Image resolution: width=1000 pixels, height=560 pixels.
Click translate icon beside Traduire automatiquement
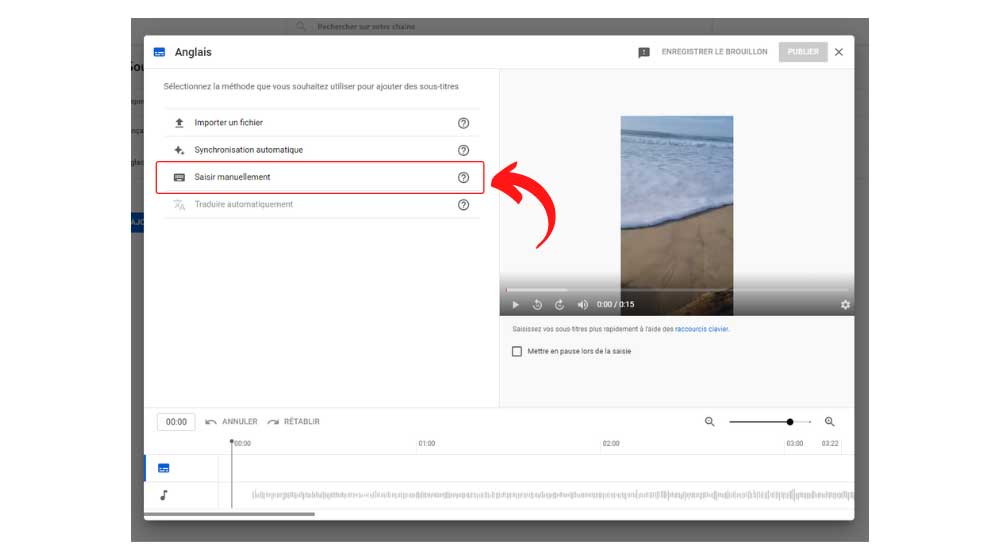coord(179,205)
